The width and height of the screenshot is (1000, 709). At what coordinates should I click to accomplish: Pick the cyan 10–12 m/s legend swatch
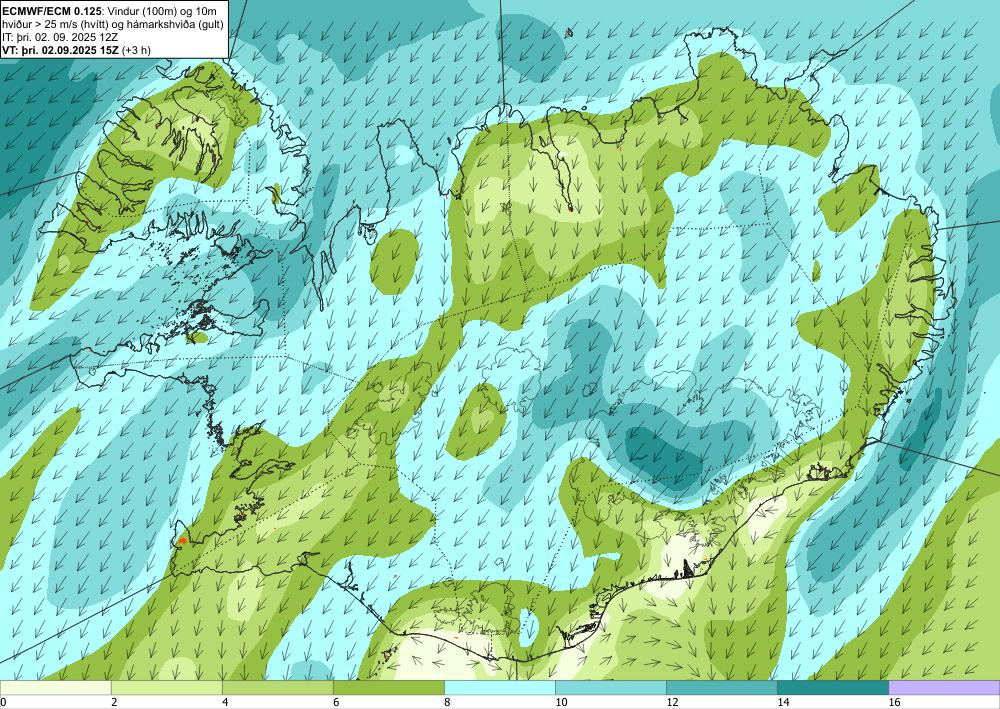tap(611, 687)
